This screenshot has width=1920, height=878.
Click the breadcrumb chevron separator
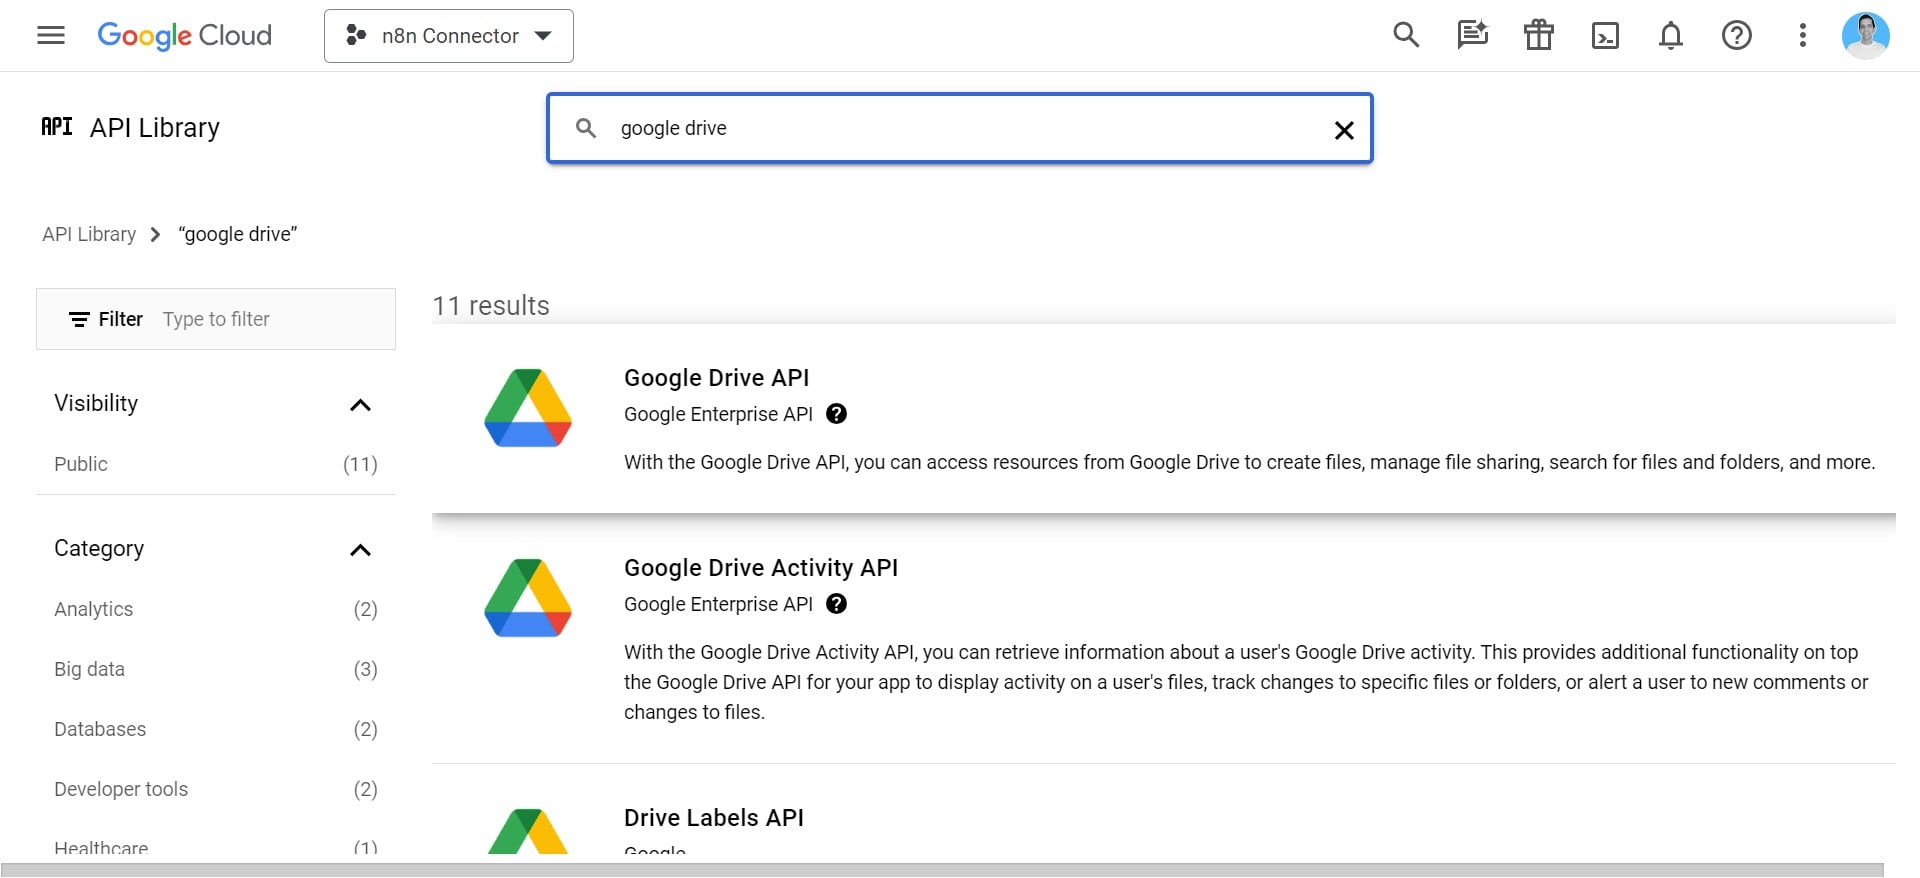pos(155,235)
